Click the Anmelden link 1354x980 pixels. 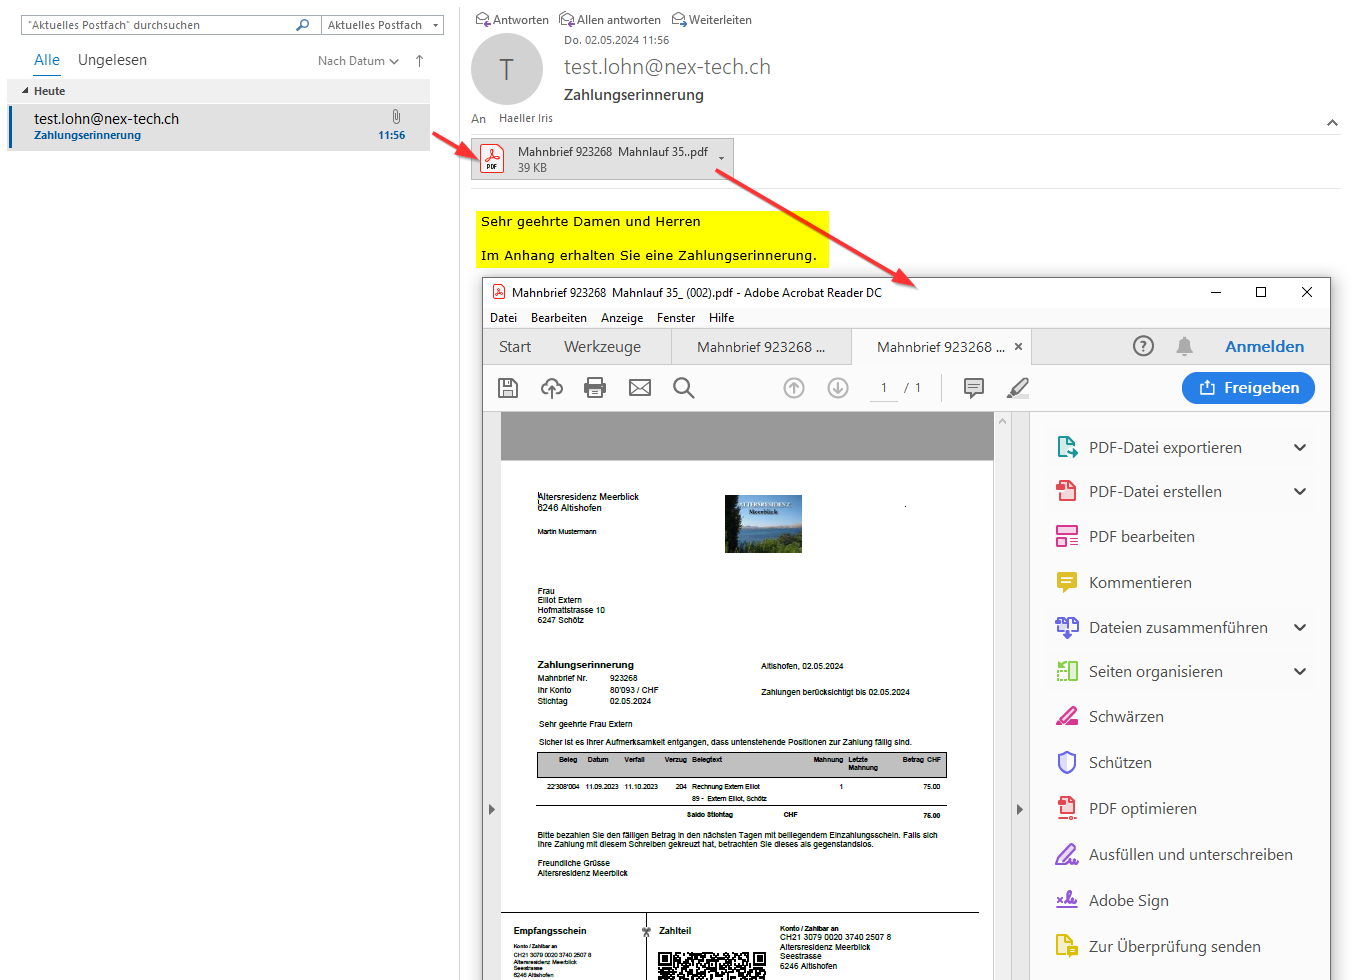pos(1264,347)
